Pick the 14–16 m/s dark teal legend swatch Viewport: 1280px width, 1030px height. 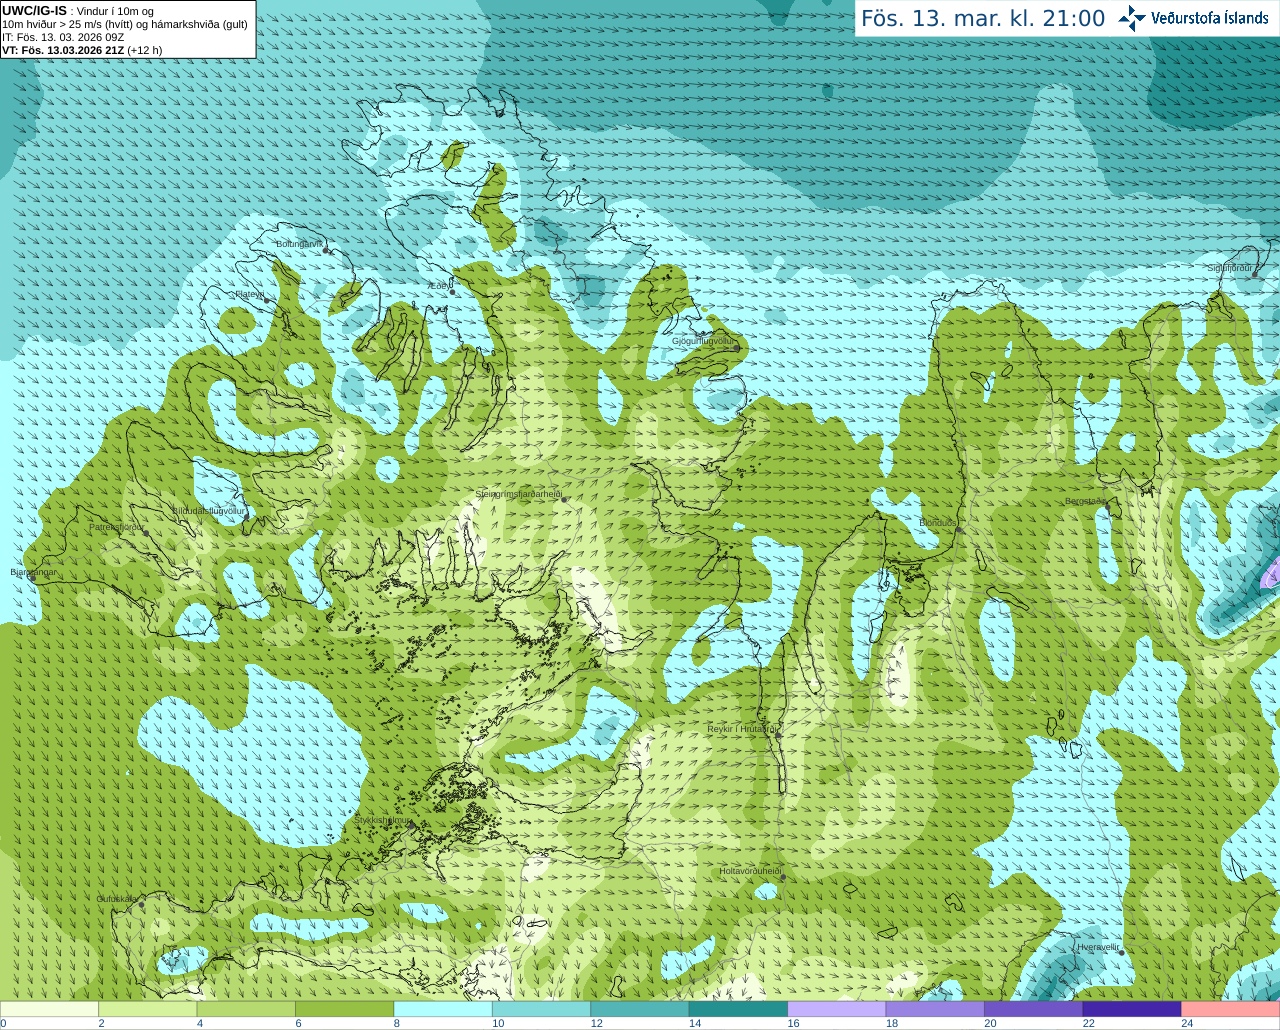738,1009
